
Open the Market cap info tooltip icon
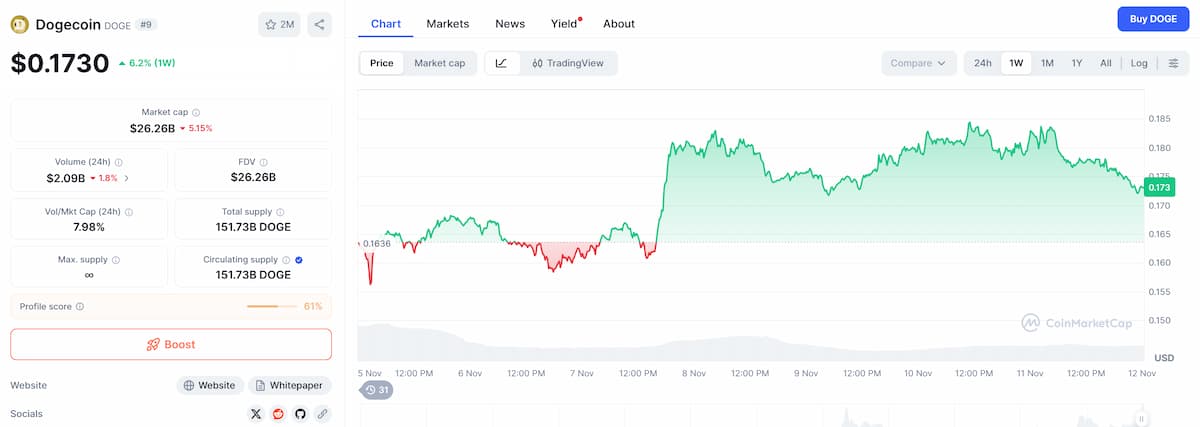coord(196,113)
